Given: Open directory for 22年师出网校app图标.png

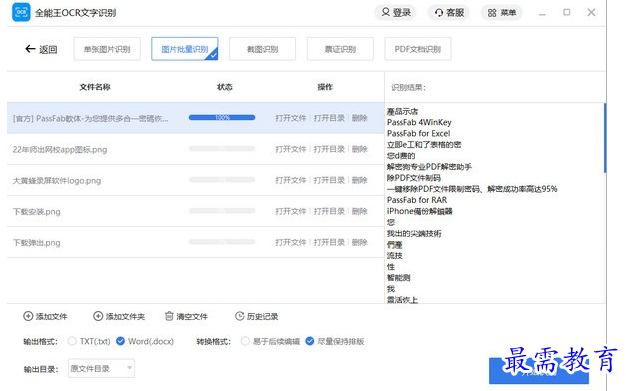Looking at the screenshot, I should 329,149.
